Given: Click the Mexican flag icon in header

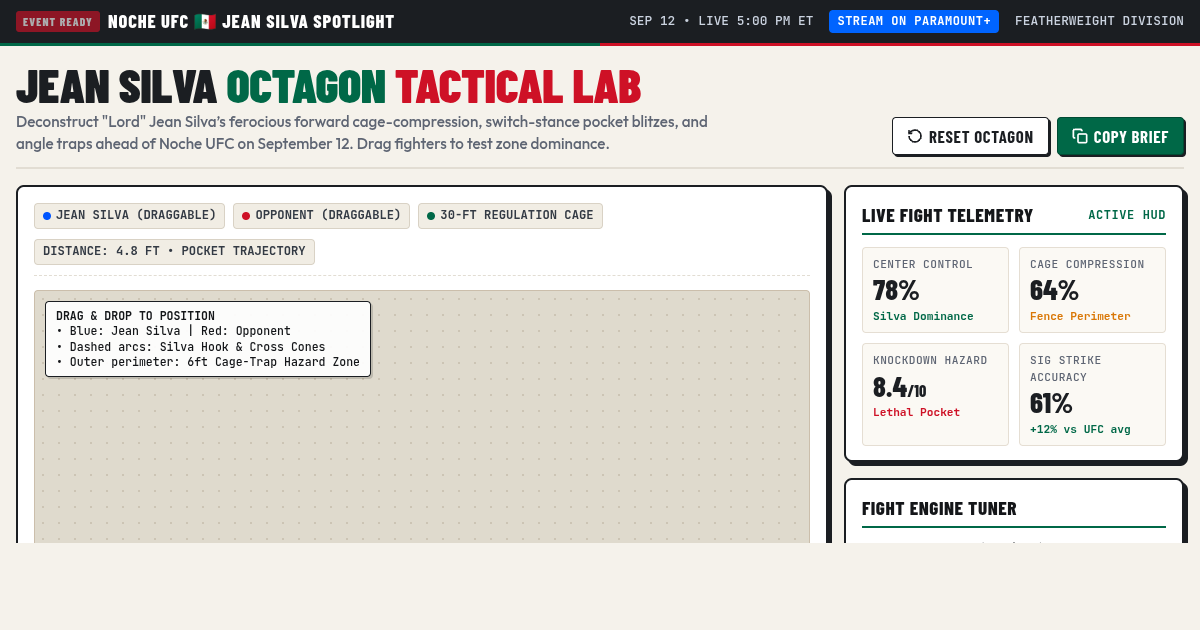Looking at the screenshot, I should coord(205,21).
